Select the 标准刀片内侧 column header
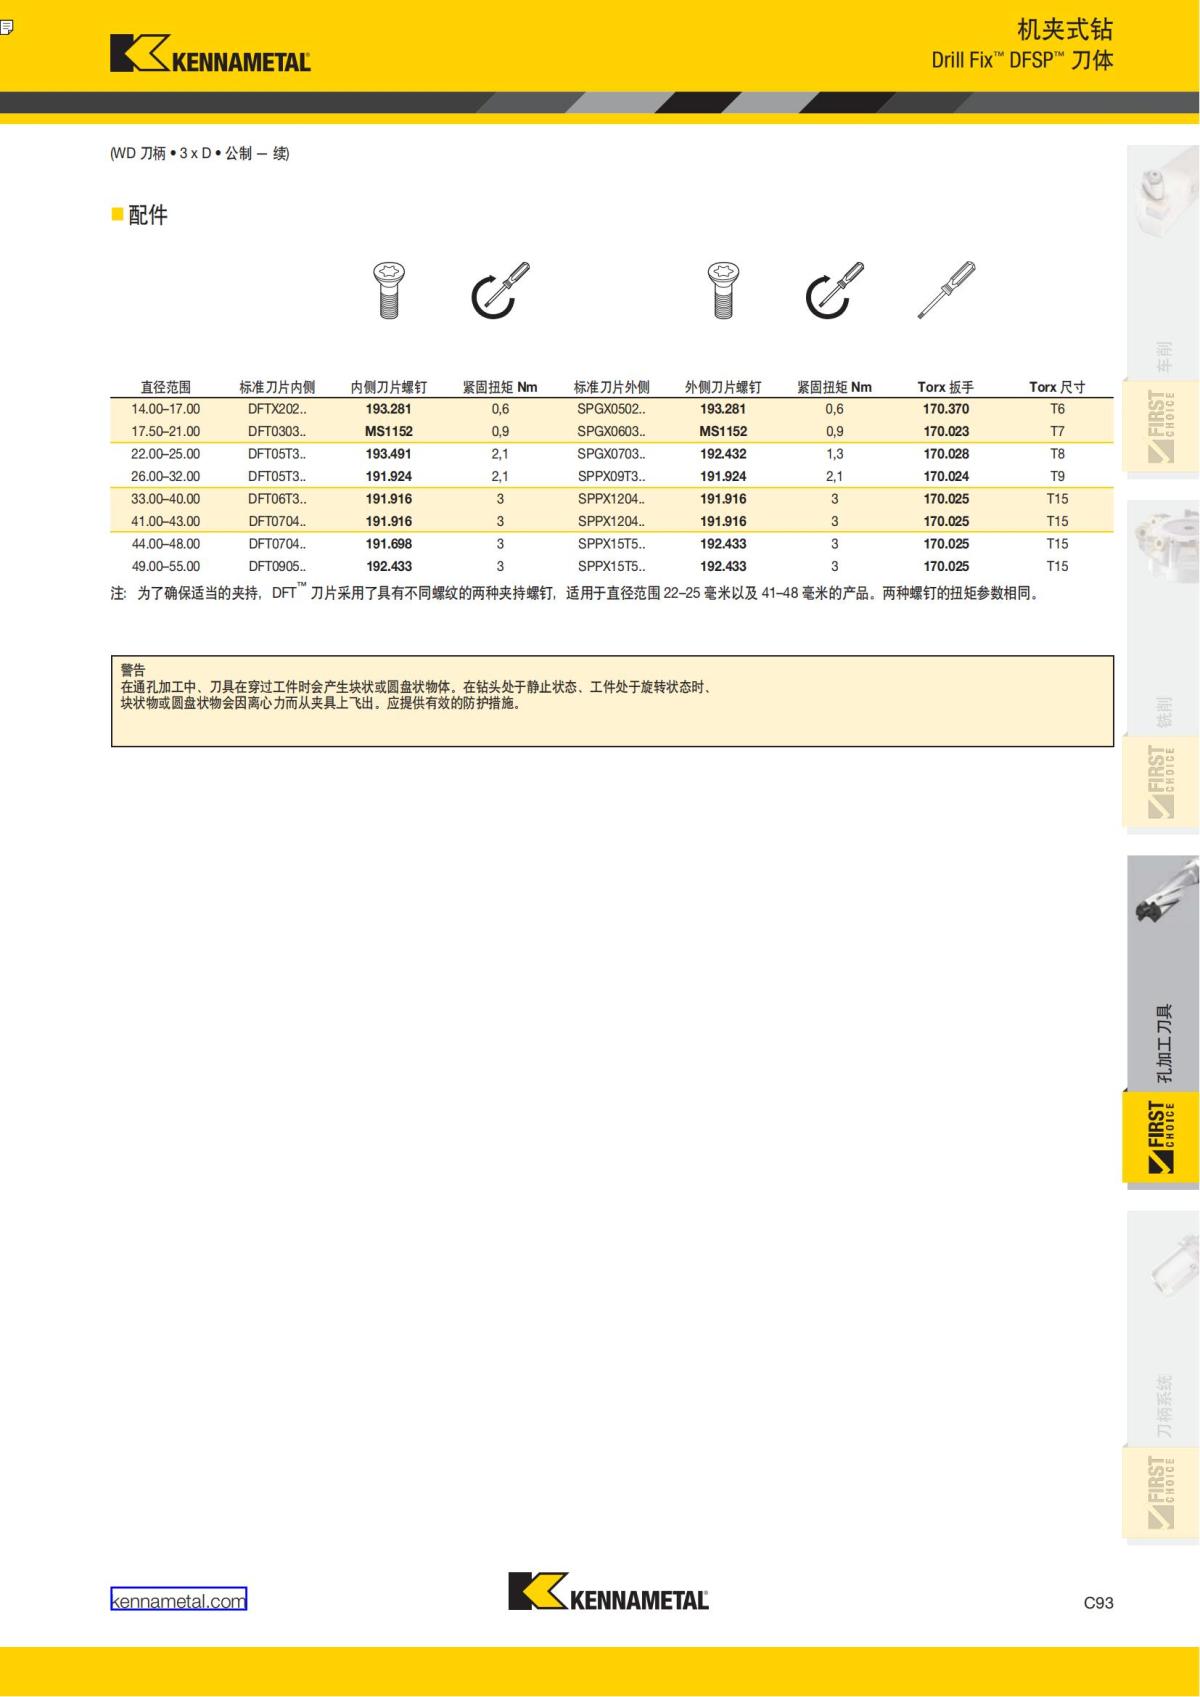 tap(277, 387)
